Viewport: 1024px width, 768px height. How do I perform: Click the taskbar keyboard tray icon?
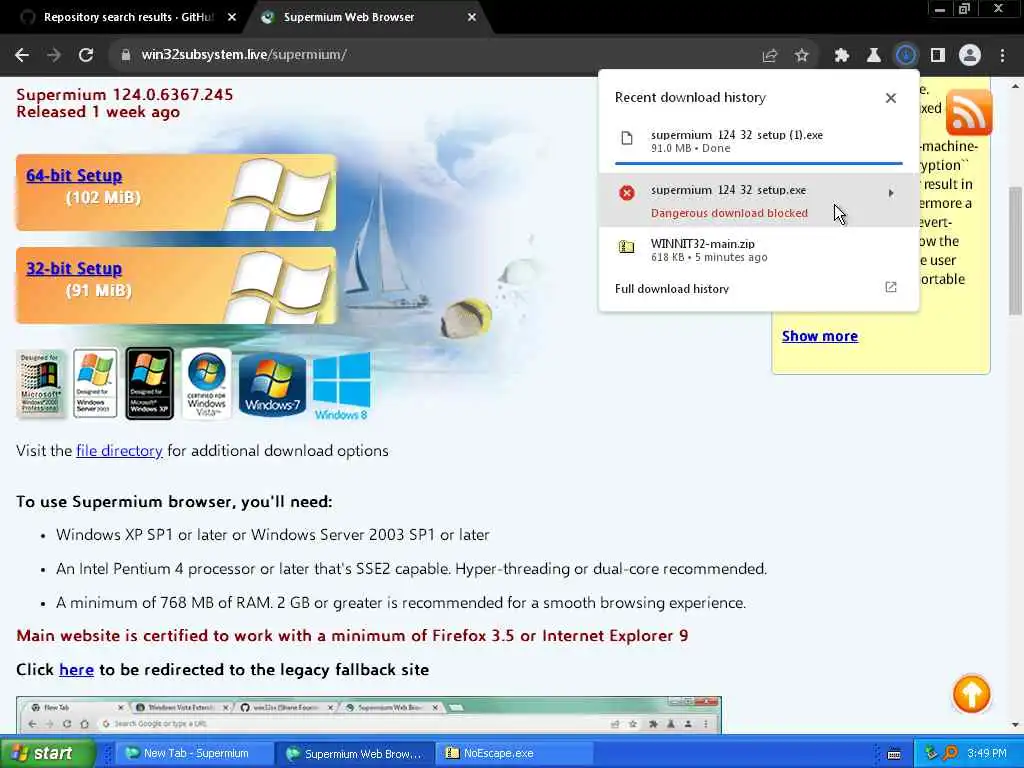tap(894, 754)
